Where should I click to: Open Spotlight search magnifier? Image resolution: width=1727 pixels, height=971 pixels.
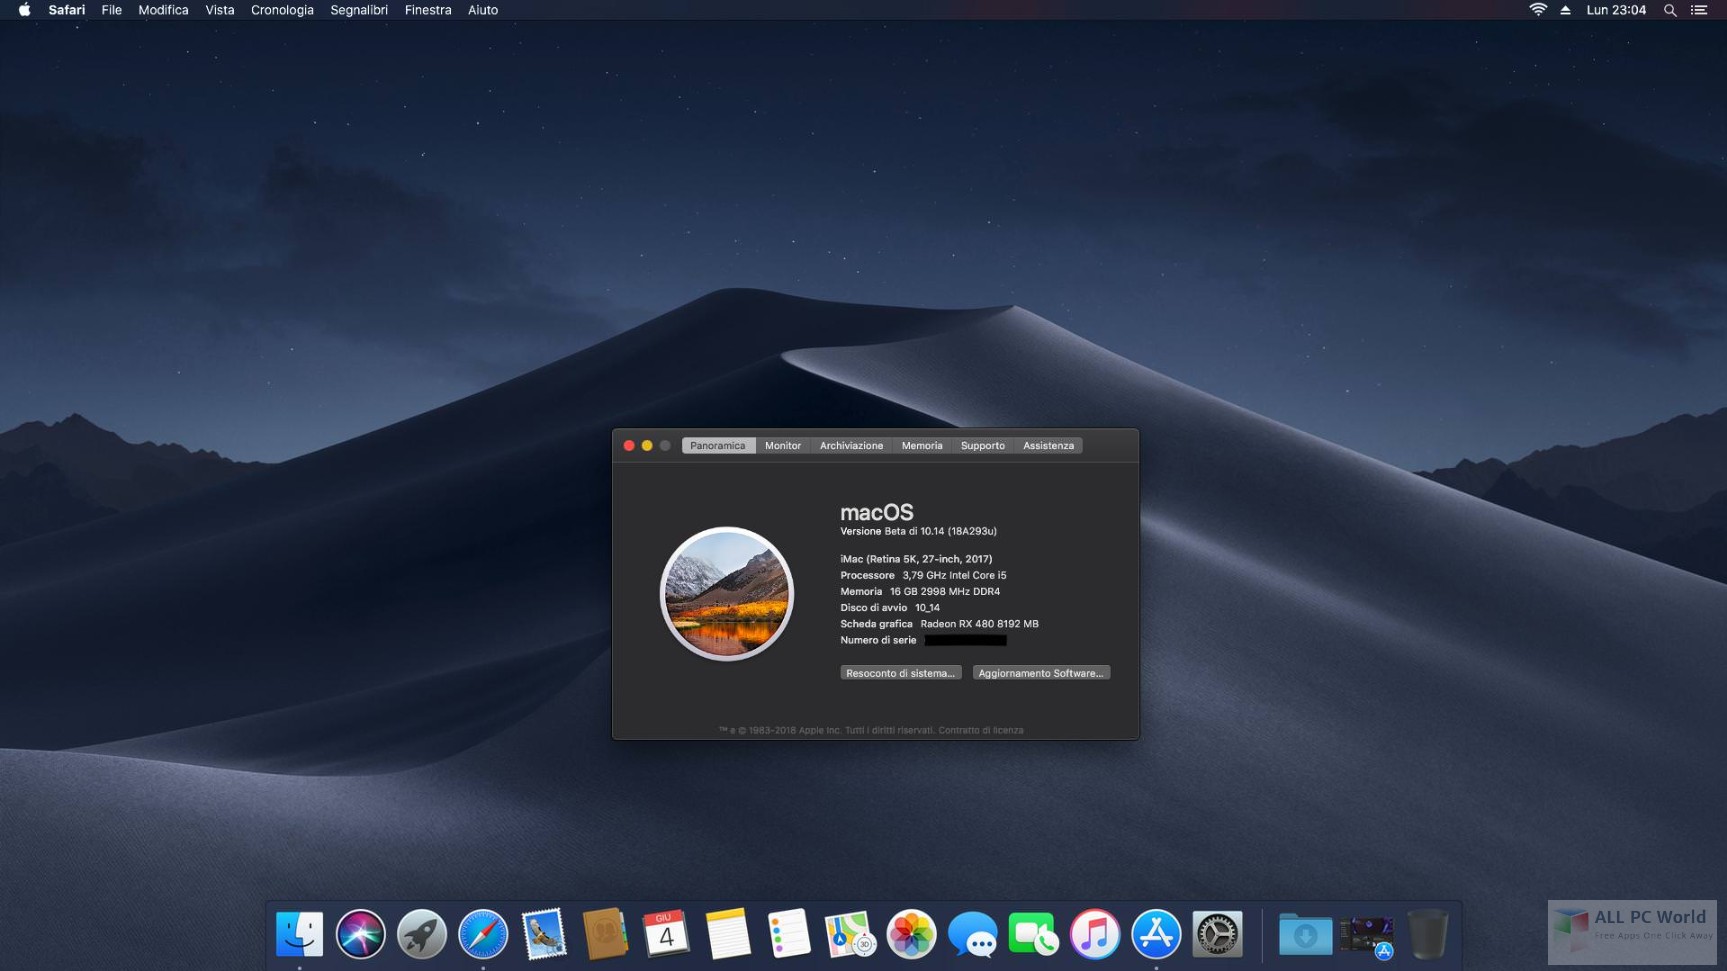(x=1670, y=10)
